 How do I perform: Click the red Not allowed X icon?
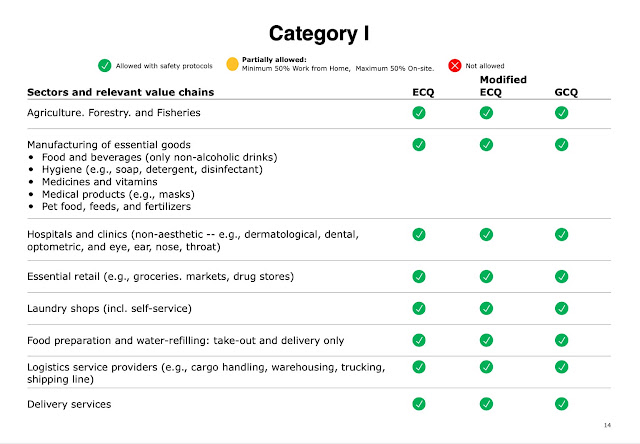coord(455,65)
